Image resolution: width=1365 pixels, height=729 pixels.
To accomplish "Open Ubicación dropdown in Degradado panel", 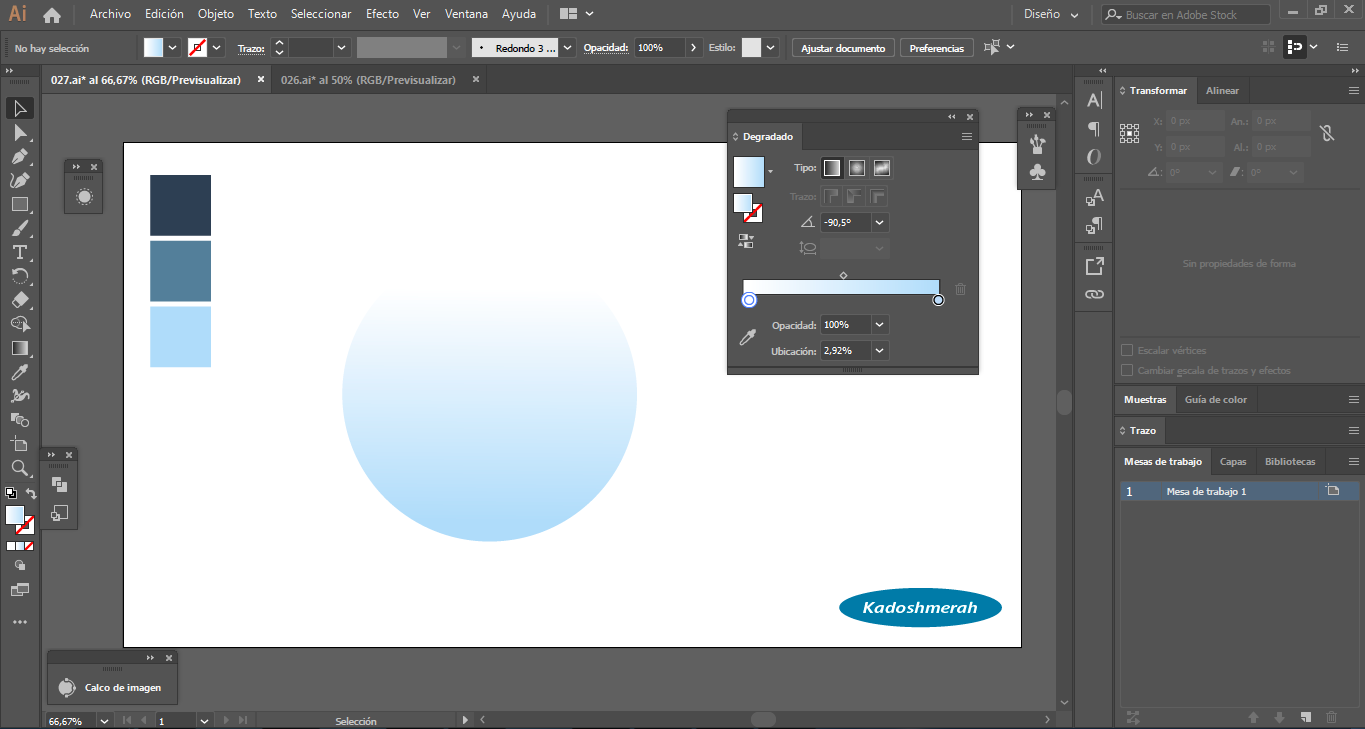I will (x=880, y=351).
